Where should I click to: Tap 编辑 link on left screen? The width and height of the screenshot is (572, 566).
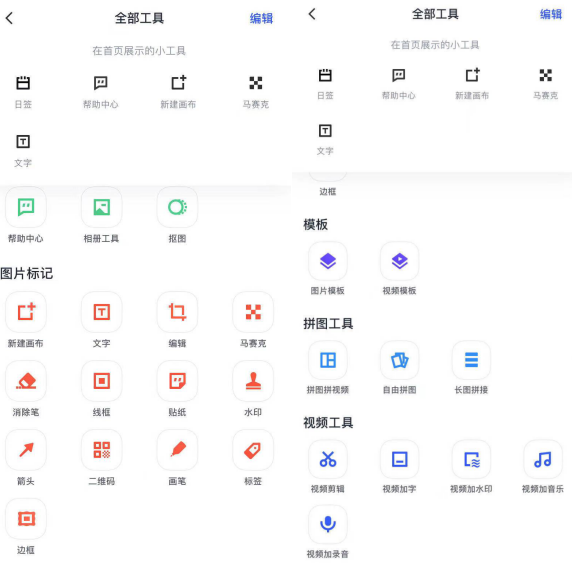261,18
